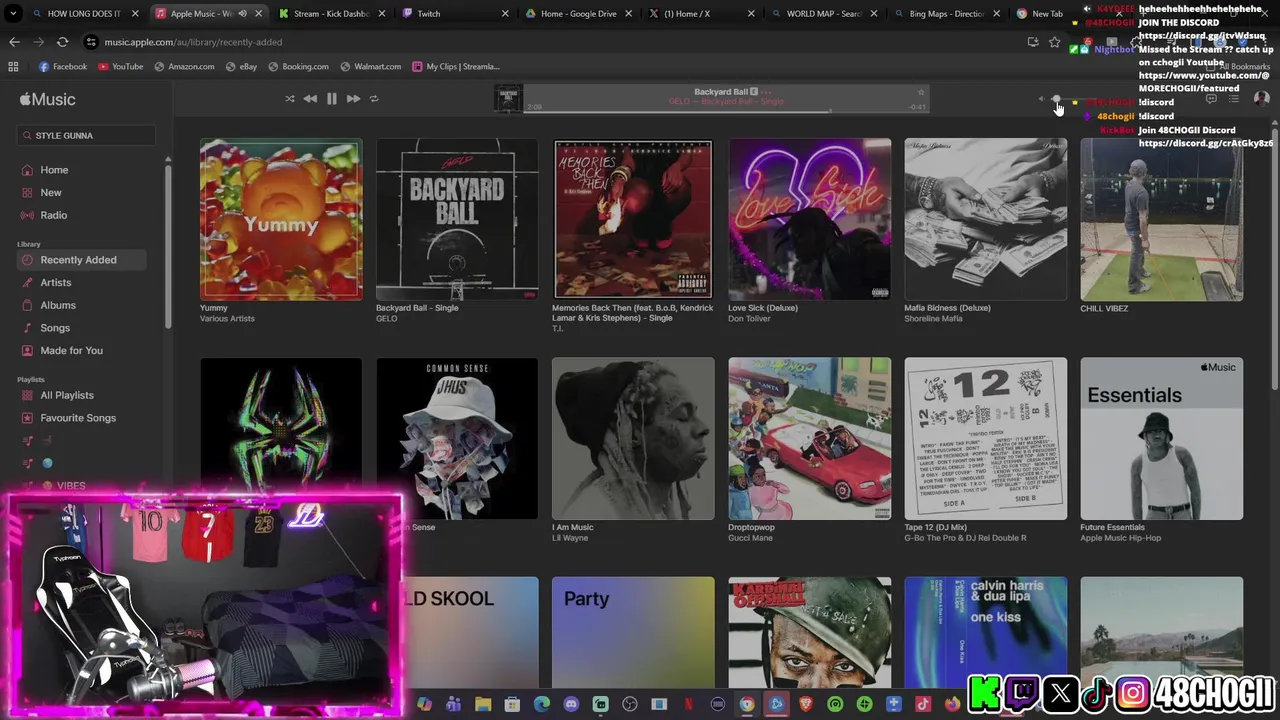Open the Future Essentials playlist cover
The width and height of the screenshot is (1280, 720).
[1161, 439]
